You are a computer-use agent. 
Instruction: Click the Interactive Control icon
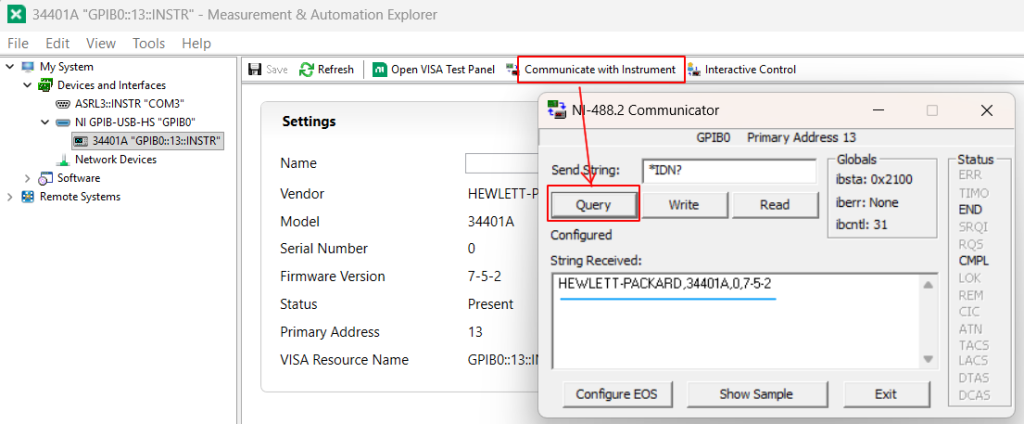tap(694, 69)
